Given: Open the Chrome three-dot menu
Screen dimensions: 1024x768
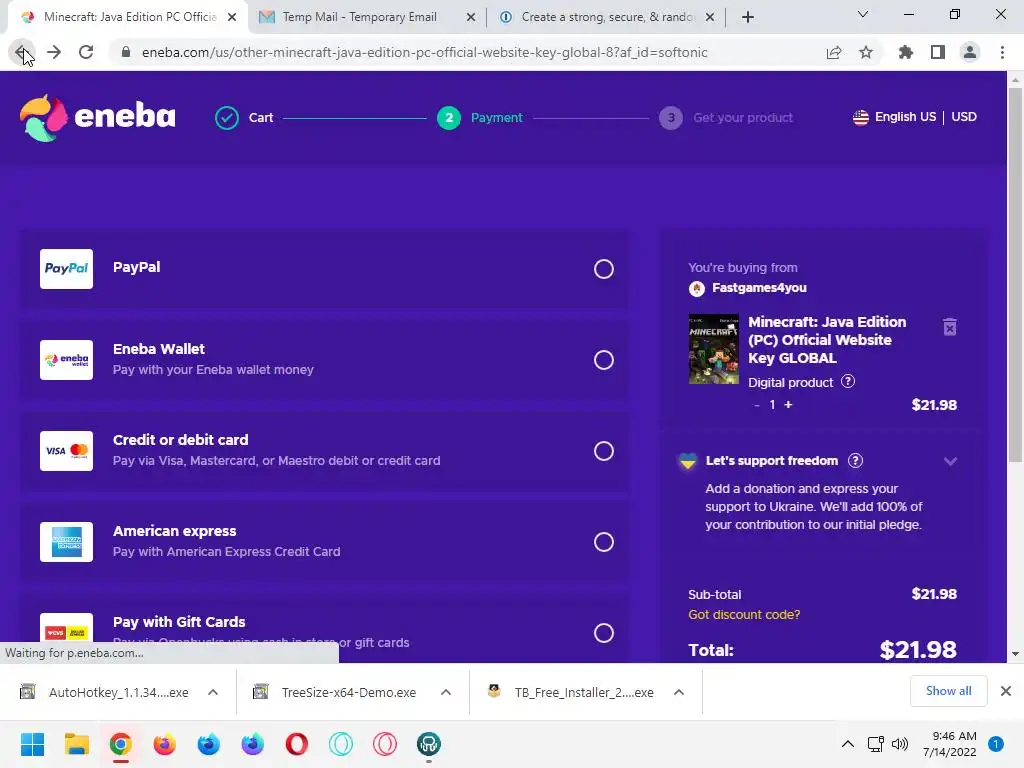Looking at the screenshot, I should (1002, 52).
